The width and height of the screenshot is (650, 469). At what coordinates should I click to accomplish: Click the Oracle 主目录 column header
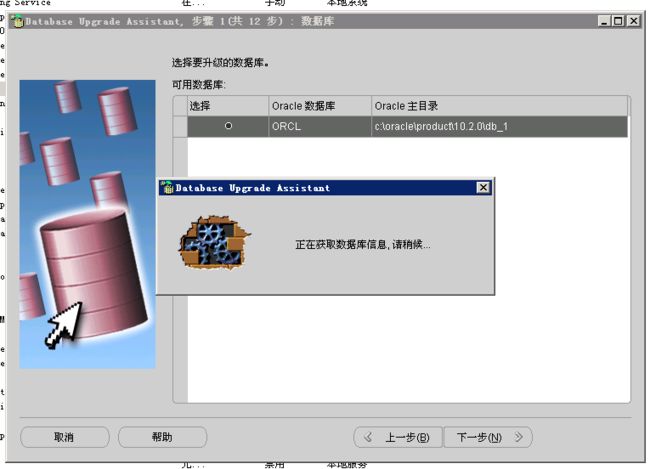(500, 106)
